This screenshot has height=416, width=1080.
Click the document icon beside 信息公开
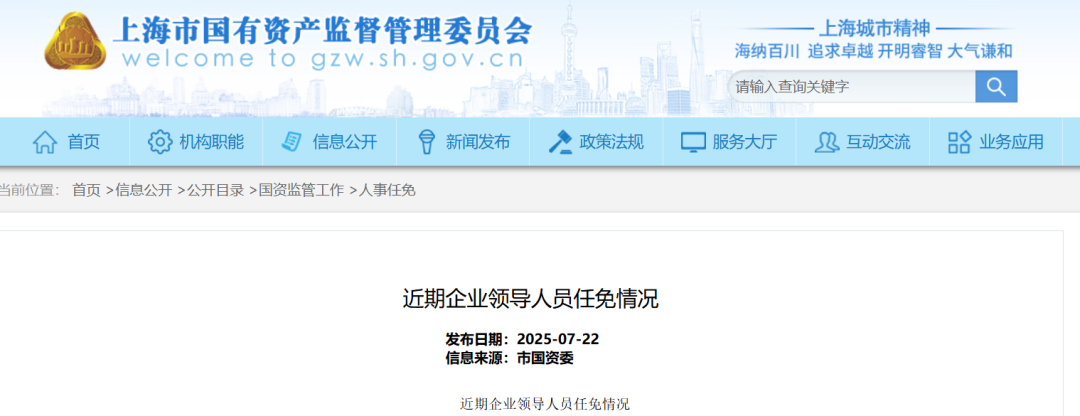[x=291, y=142]
